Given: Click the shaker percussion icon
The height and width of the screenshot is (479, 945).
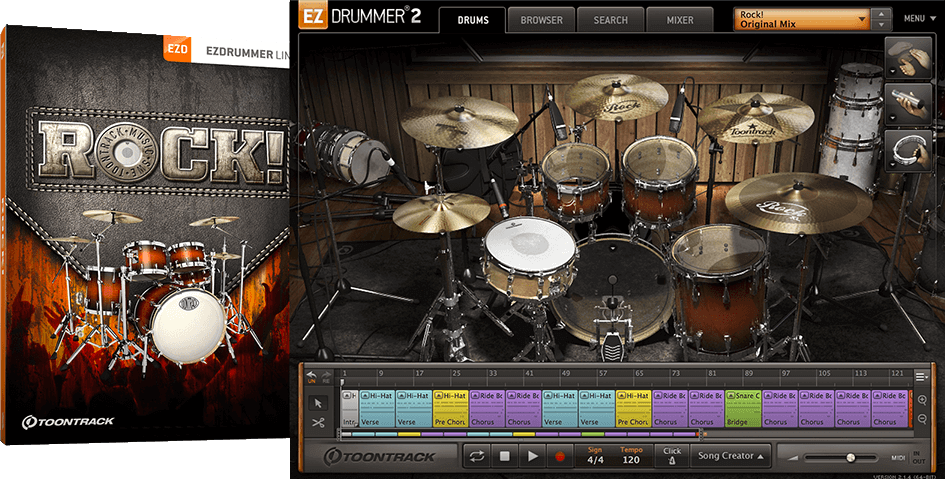Looking at the screenshot, I should pos(905,103).
